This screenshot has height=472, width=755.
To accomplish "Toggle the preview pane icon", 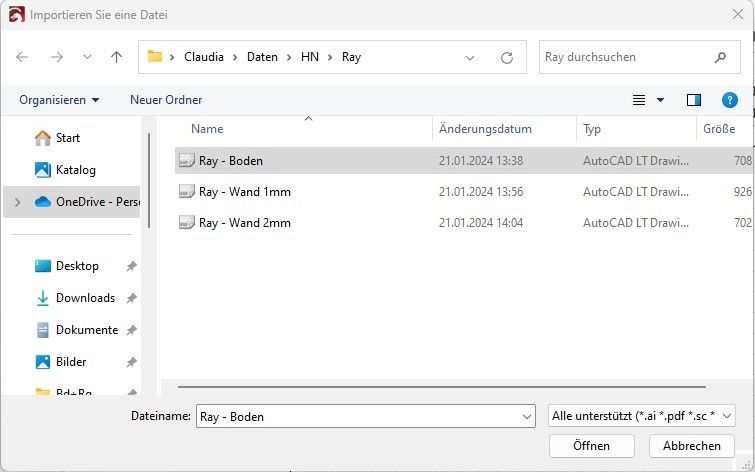I will [694, 100].
